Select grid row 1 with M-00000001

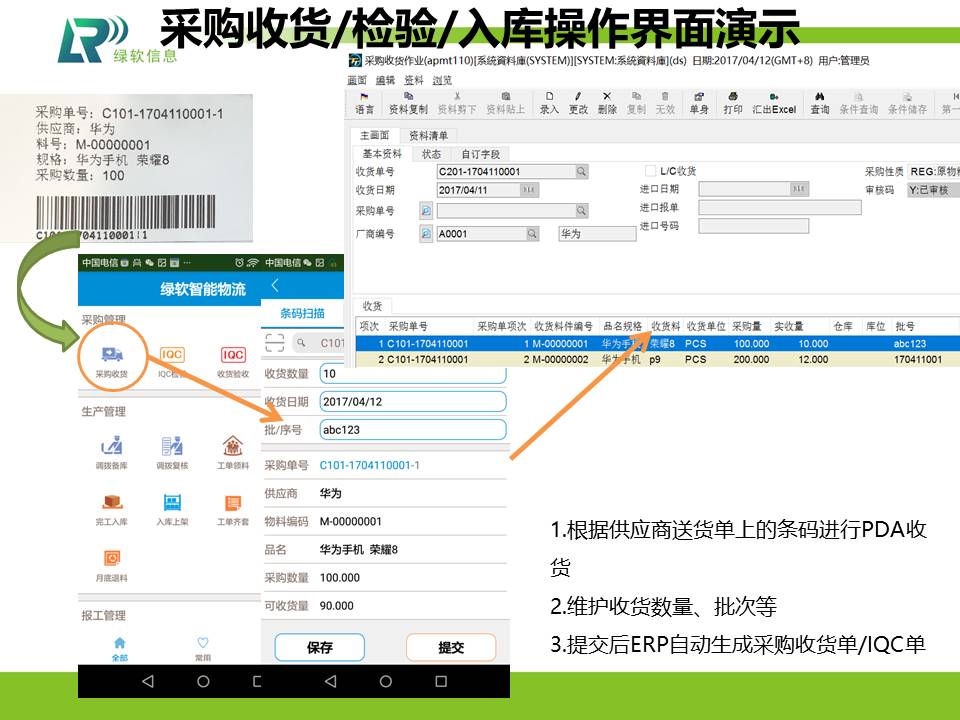tap(658, 343)
